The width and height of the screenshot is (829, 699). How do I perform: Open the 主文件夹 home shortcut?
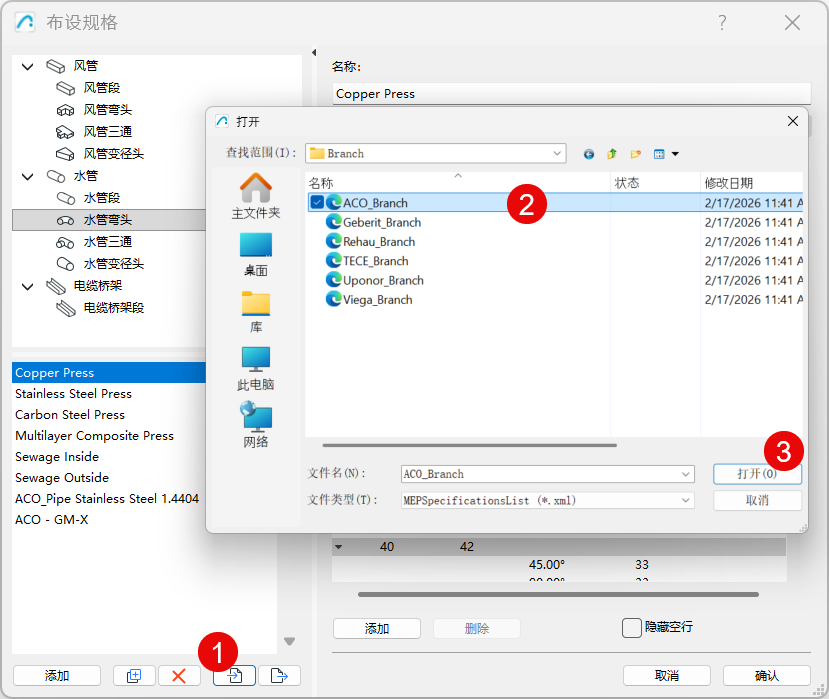point(256,196)
